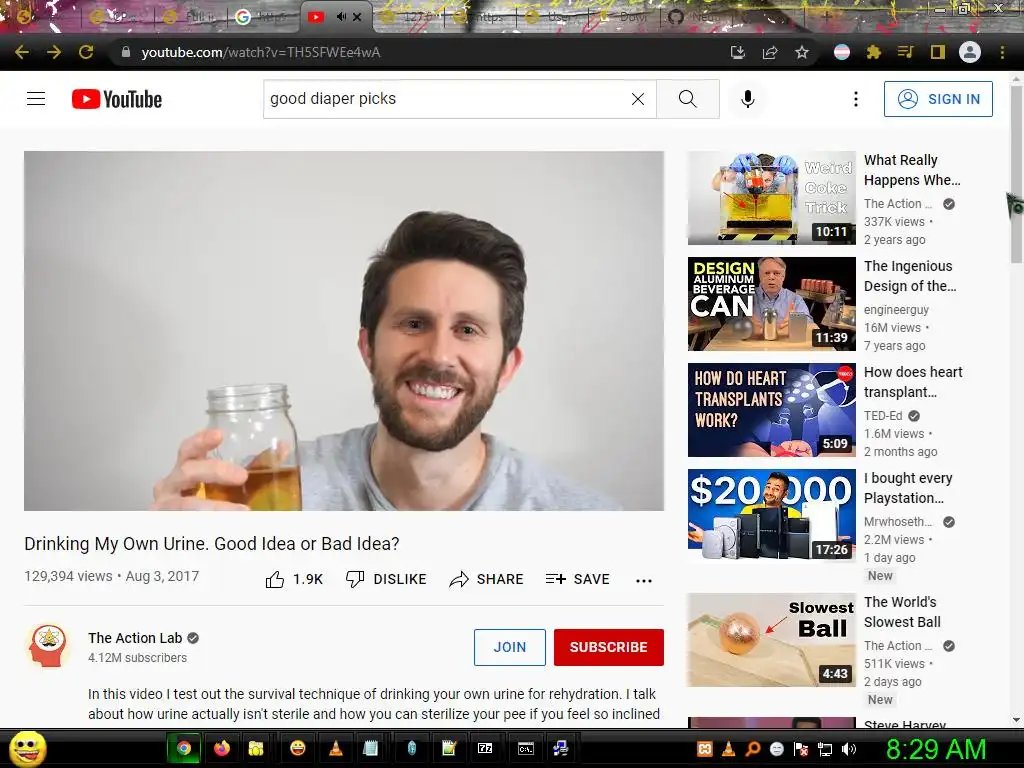Viewport: 1024px width, 768px height.
Task: Subscribe to The Action Lab
Action: pos(609,647)
